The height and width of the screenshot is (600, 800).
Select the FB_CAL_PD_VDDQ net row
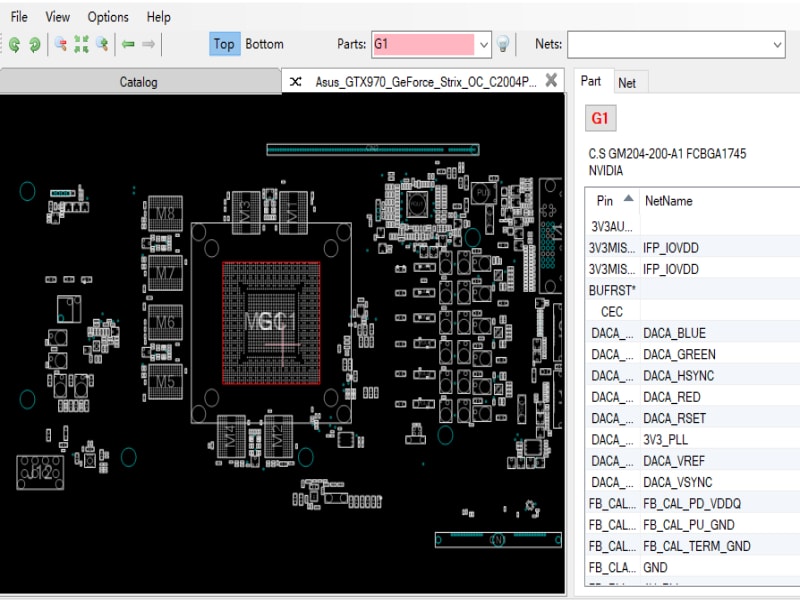tap(693, 504)
